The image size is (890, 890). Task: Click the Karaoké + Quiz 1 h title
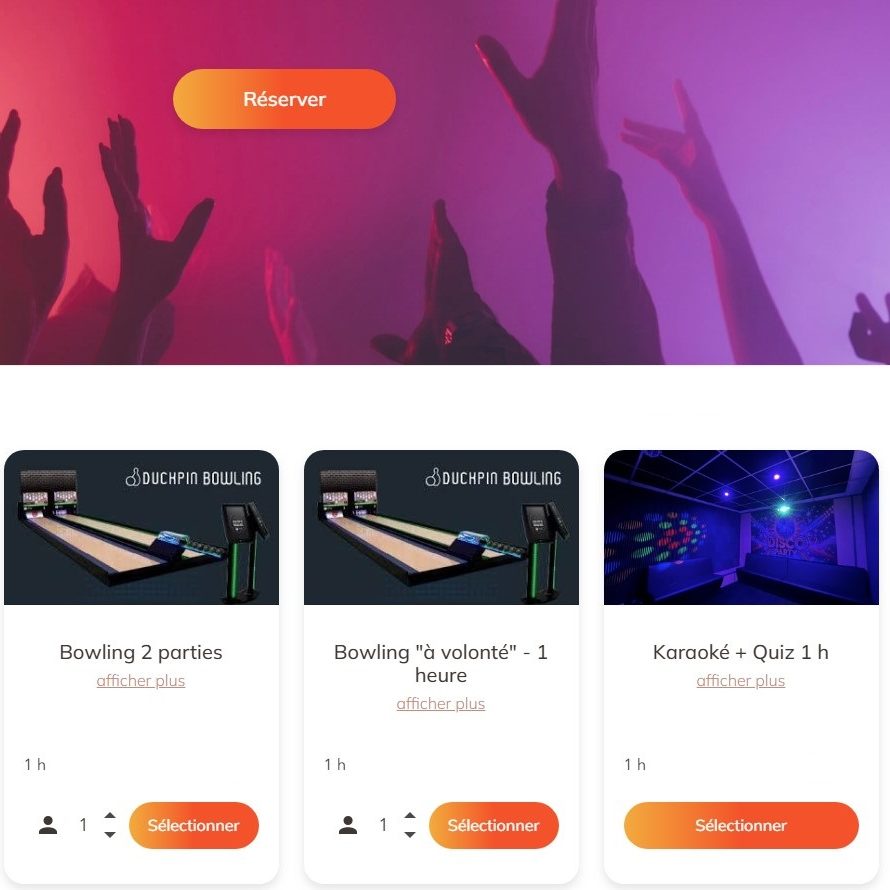pyautogui.click(x=740, y=652)
